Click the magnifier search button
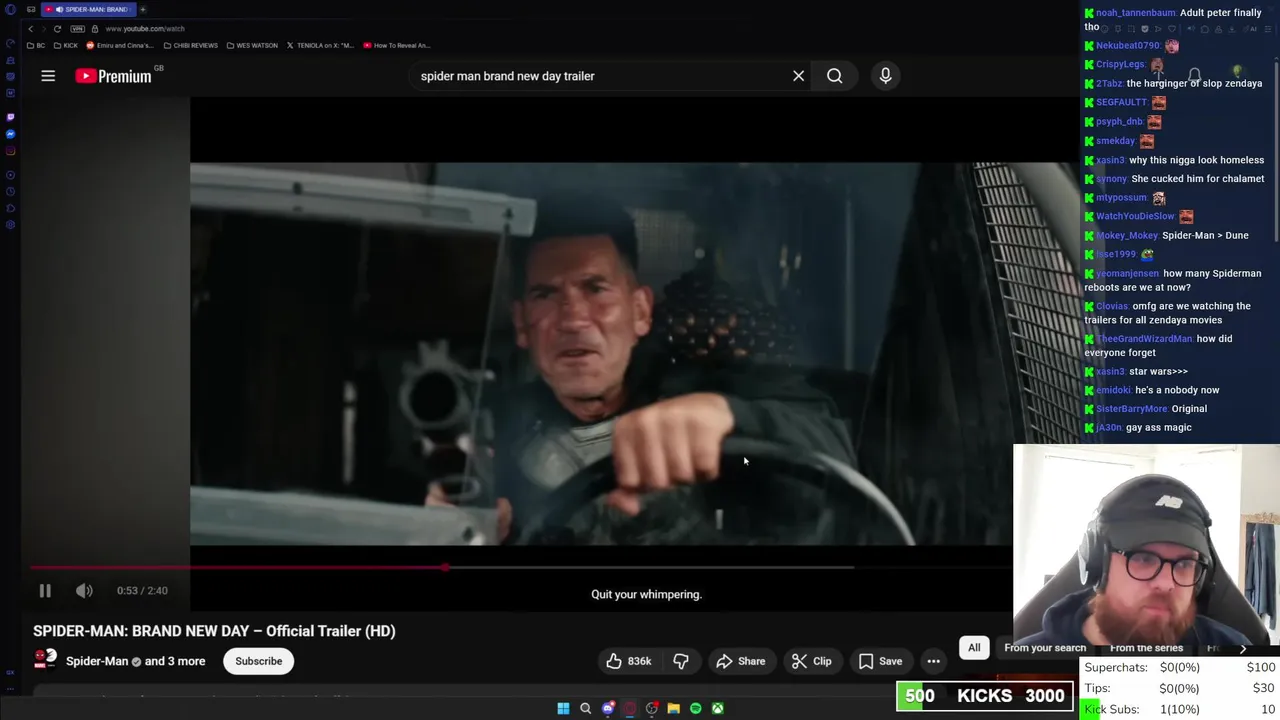This screenshot has height=720, width=1280. (x=834, y=76)
